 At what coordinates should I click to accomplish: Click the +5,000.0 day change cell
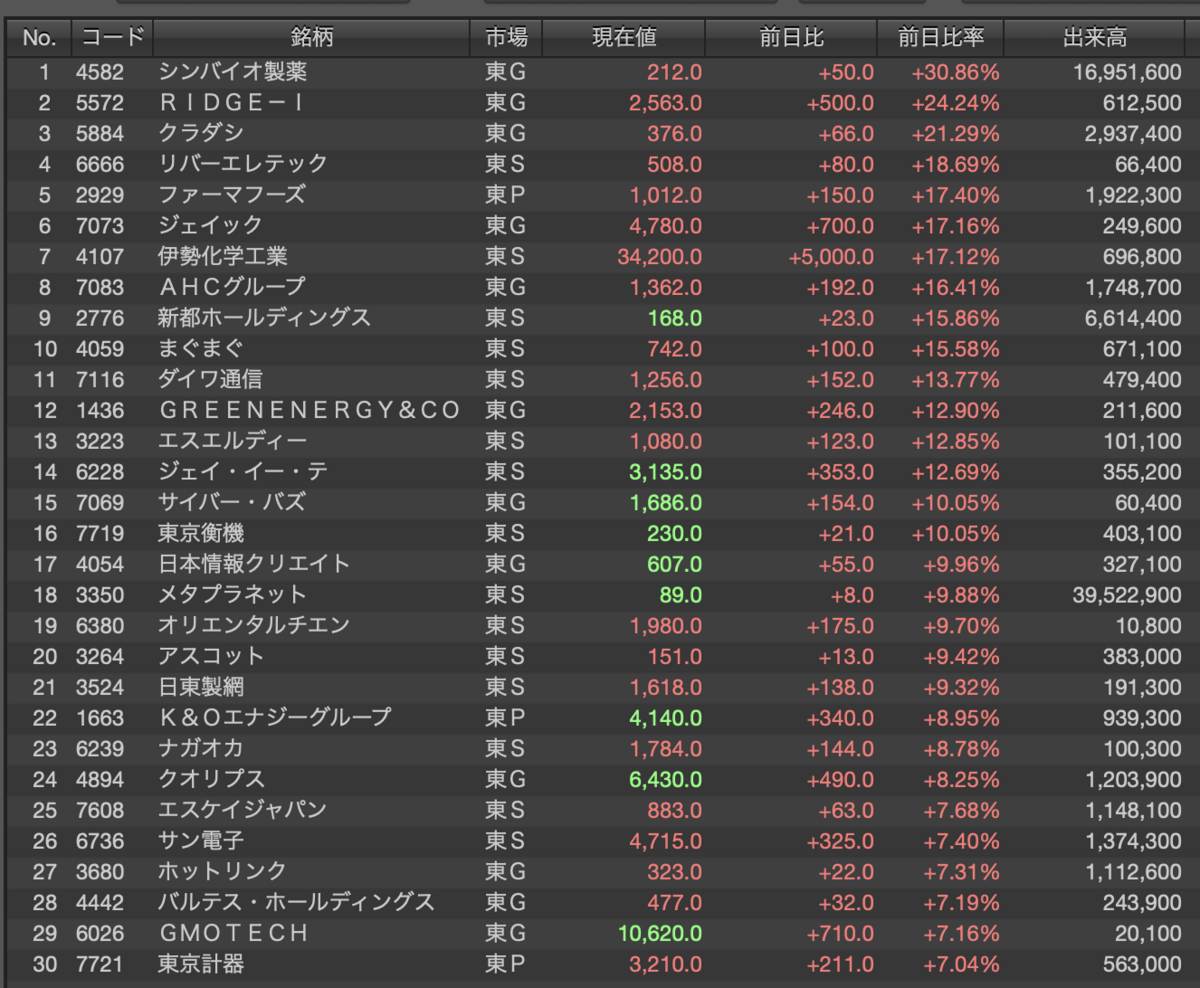pyautogui.click(x=831, y=257)
